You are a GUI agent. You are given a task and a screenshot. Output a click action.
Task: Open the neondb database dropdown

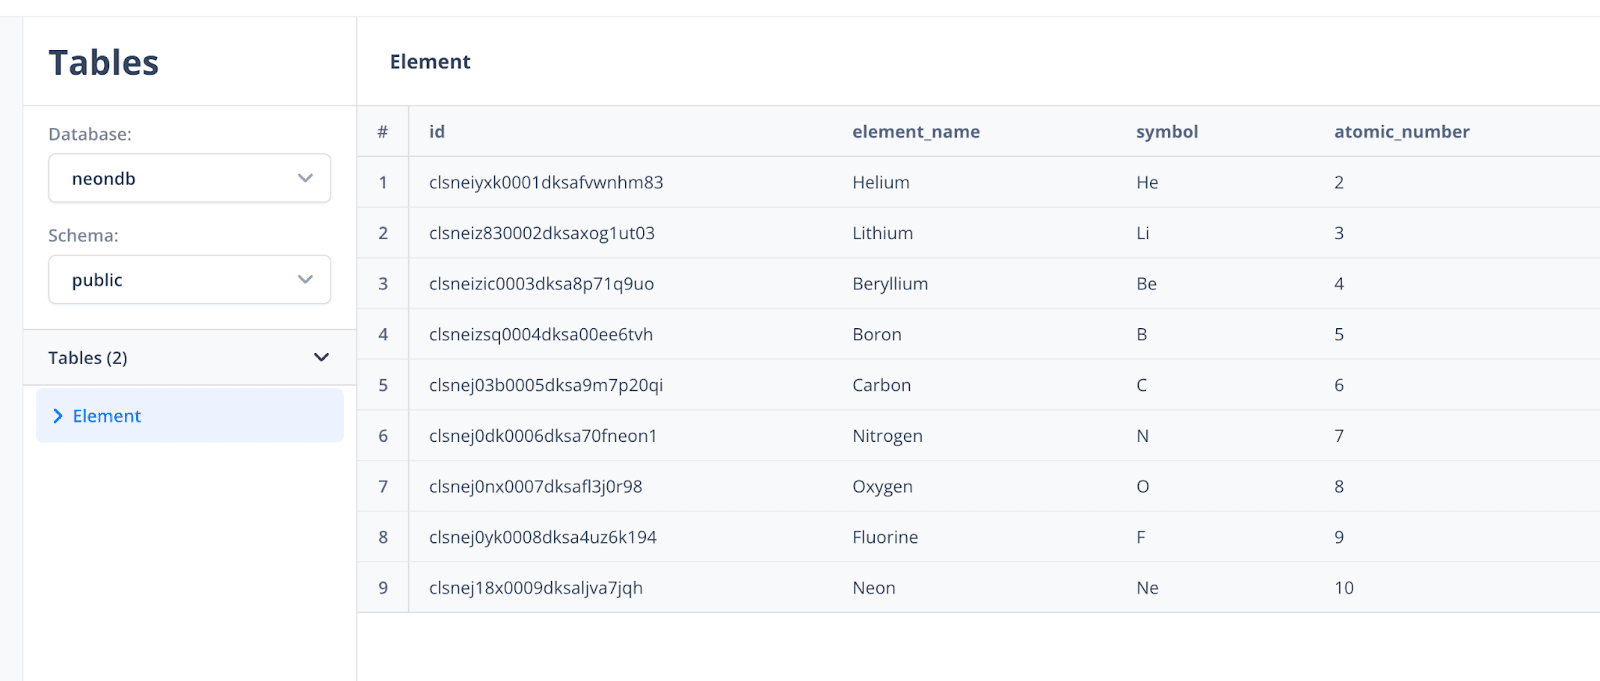click(189, 179)
